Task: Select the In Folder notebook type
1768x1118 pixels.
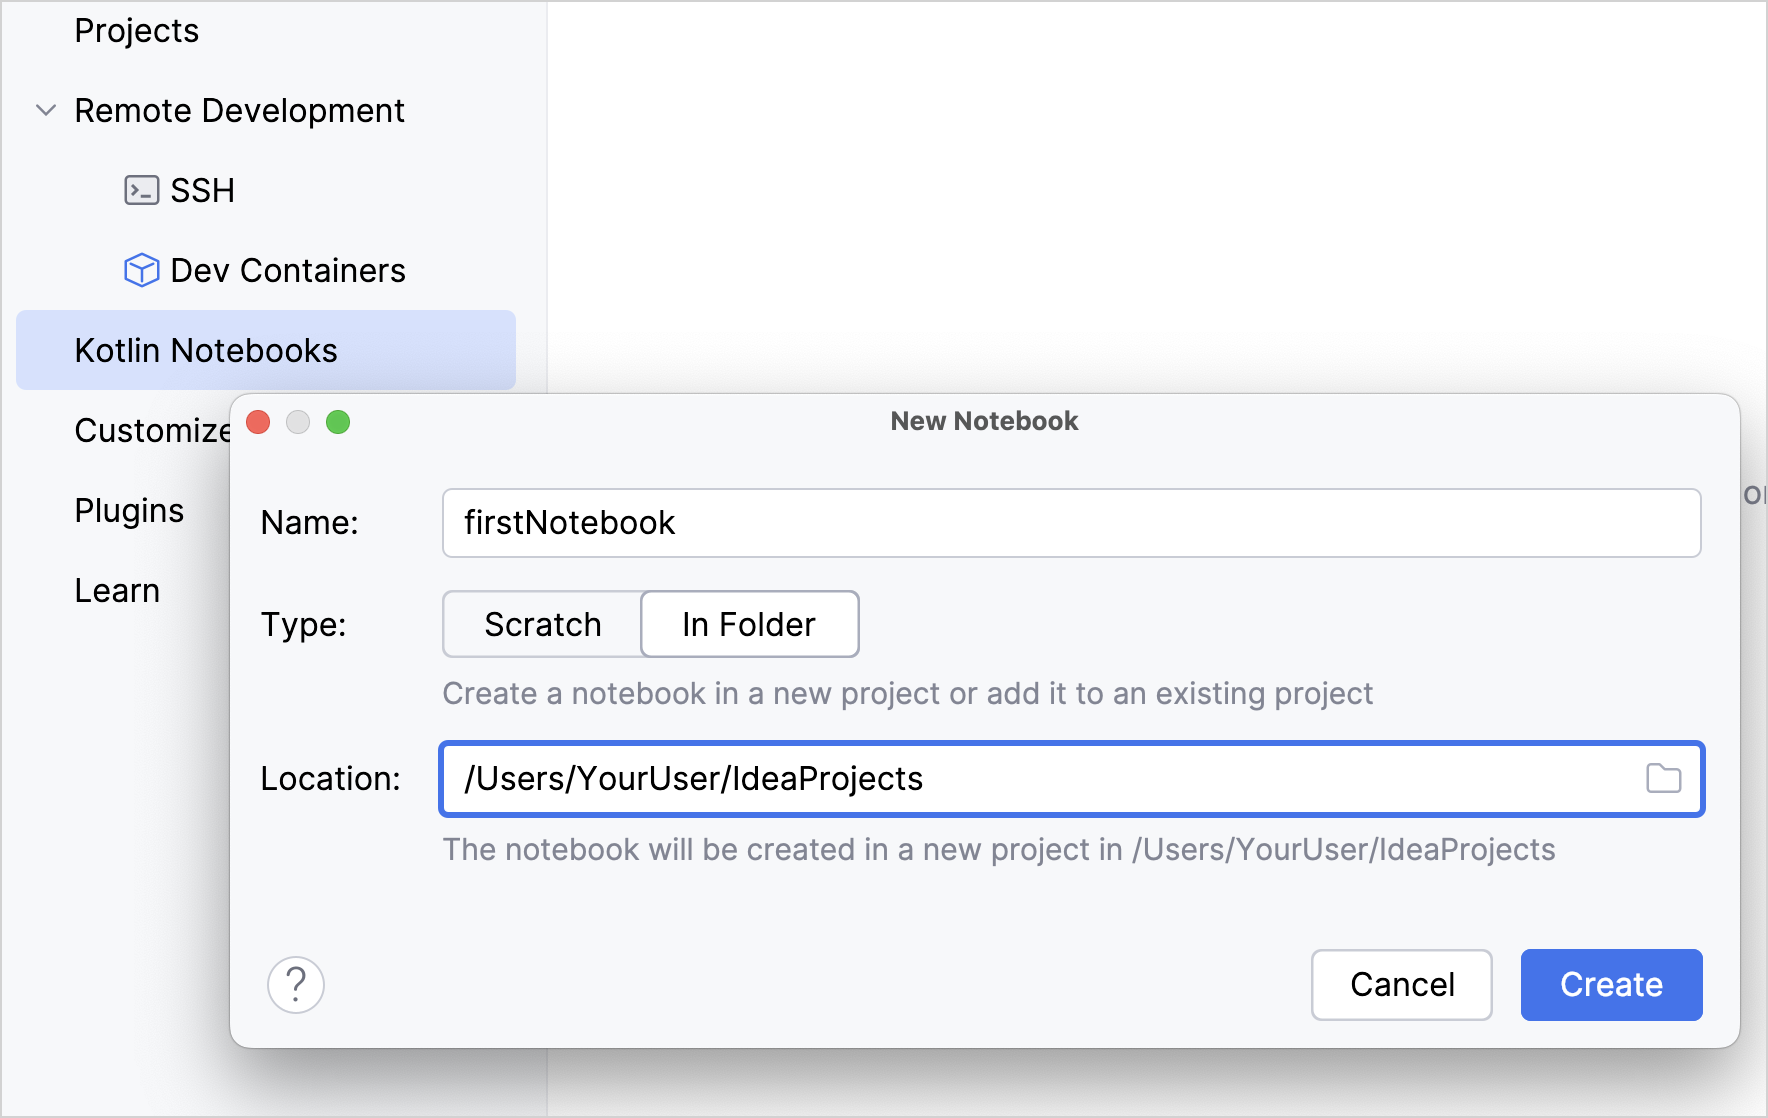Action: [x=747, y=624]
